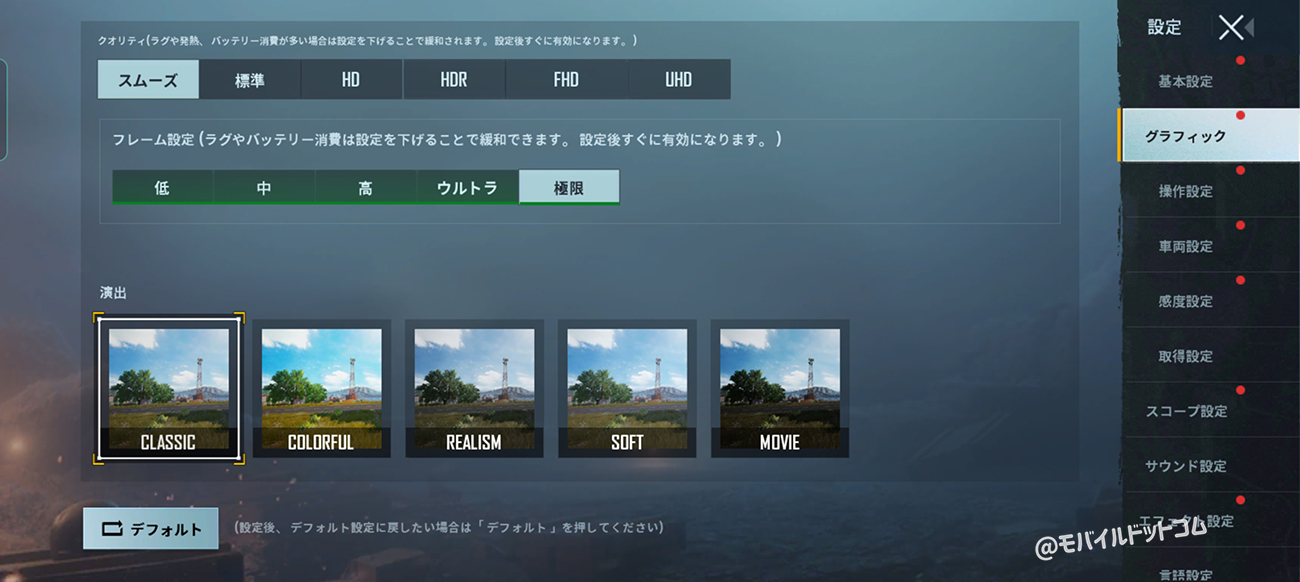Switch quality to HDR
This screenshot has height=582, width=1300.
click(x=454, y=80)
